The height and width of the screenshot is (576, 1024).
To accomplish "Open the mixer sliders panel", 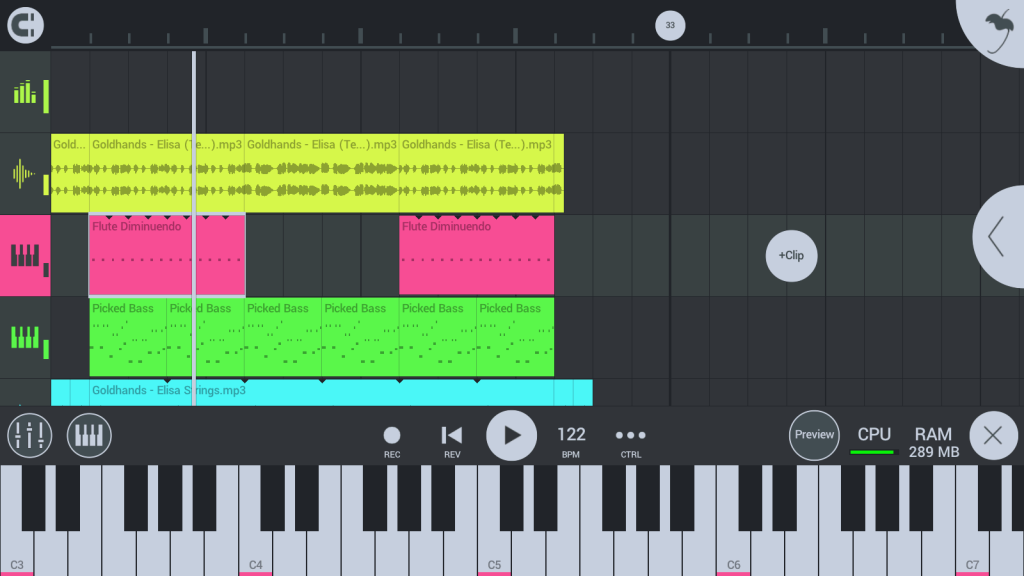I will [x=29, y=435].
